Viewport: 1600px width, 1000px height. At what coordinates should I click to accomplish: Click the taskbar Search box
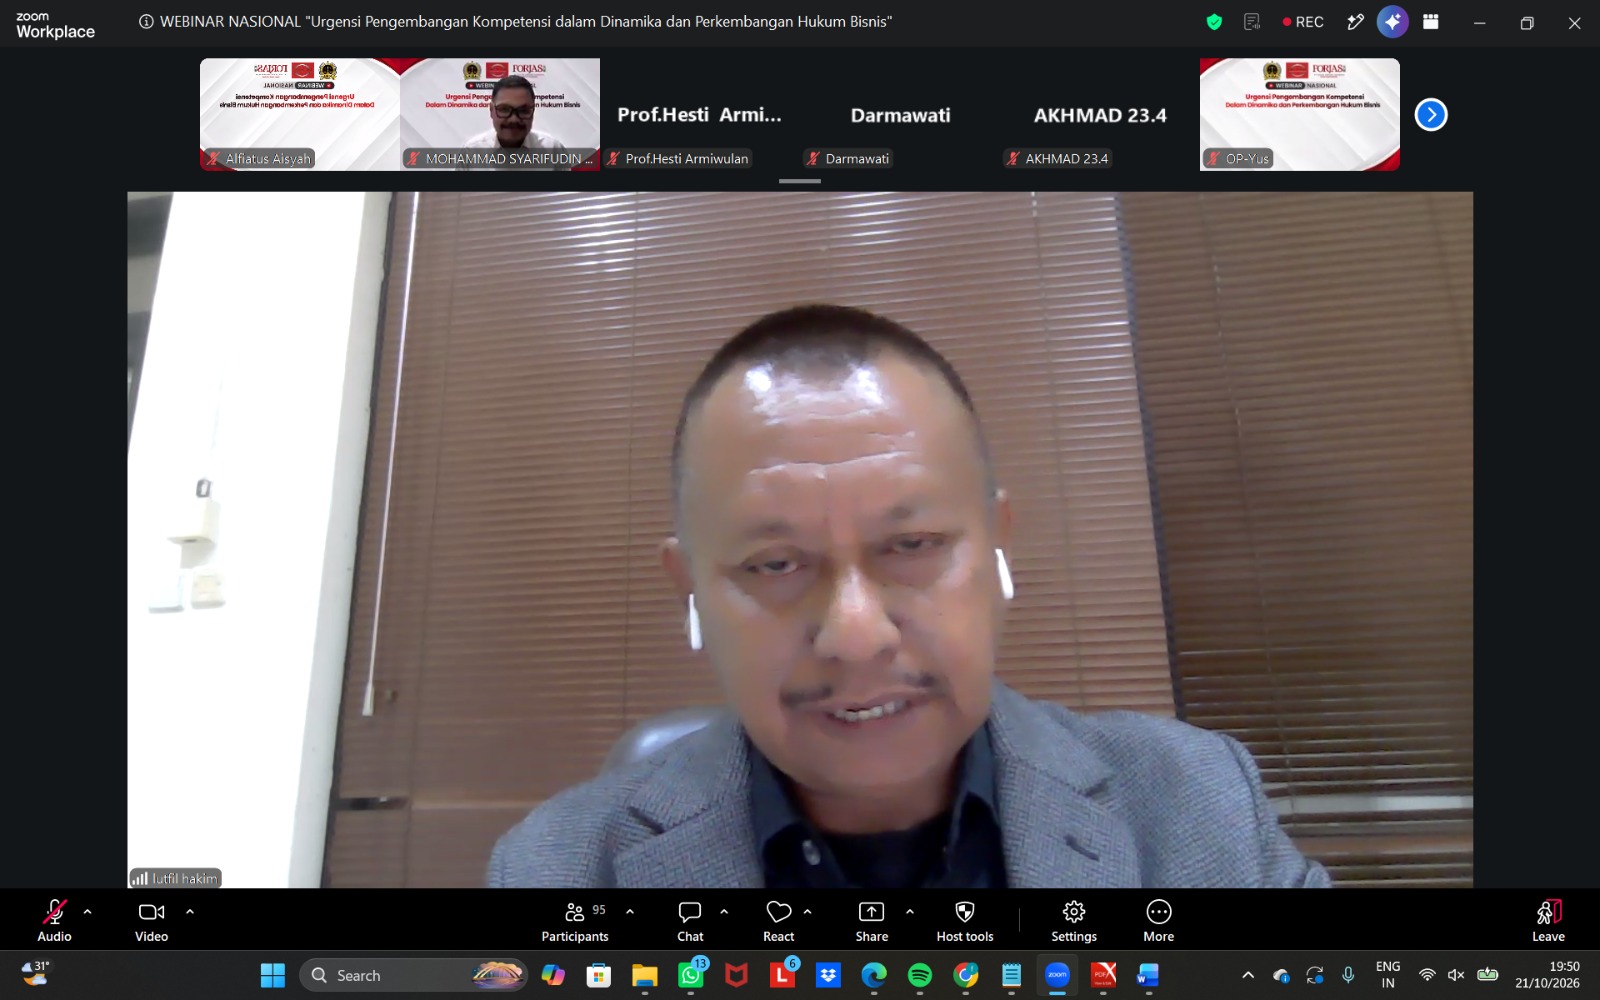pos(413,975)
